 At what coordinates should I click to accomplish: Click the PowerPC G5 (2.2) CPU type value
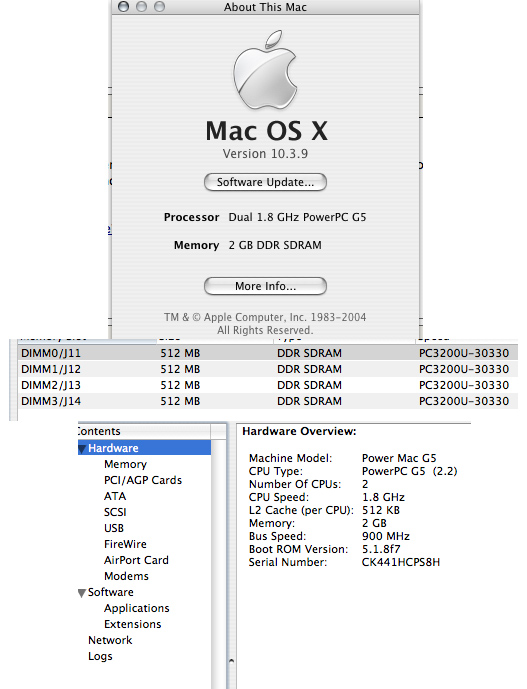coord(410,471)
